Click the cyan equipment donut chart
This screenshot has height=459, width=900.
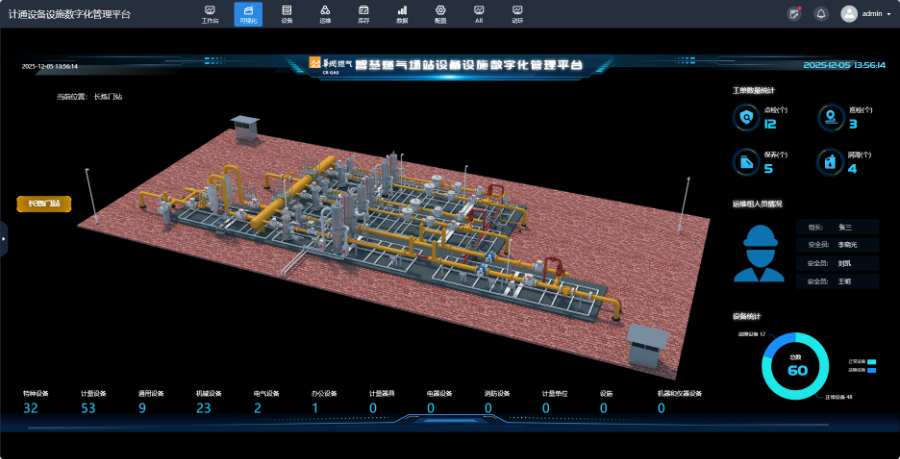coord(797,366)
